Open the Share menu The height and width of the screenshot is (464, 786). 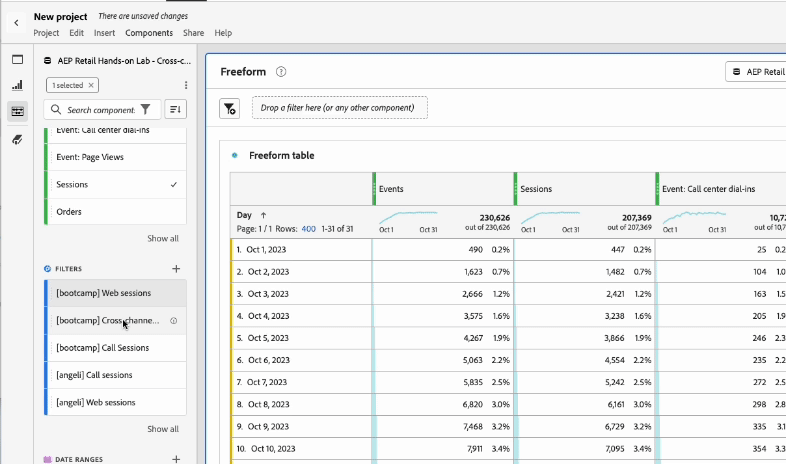(193, 33)
